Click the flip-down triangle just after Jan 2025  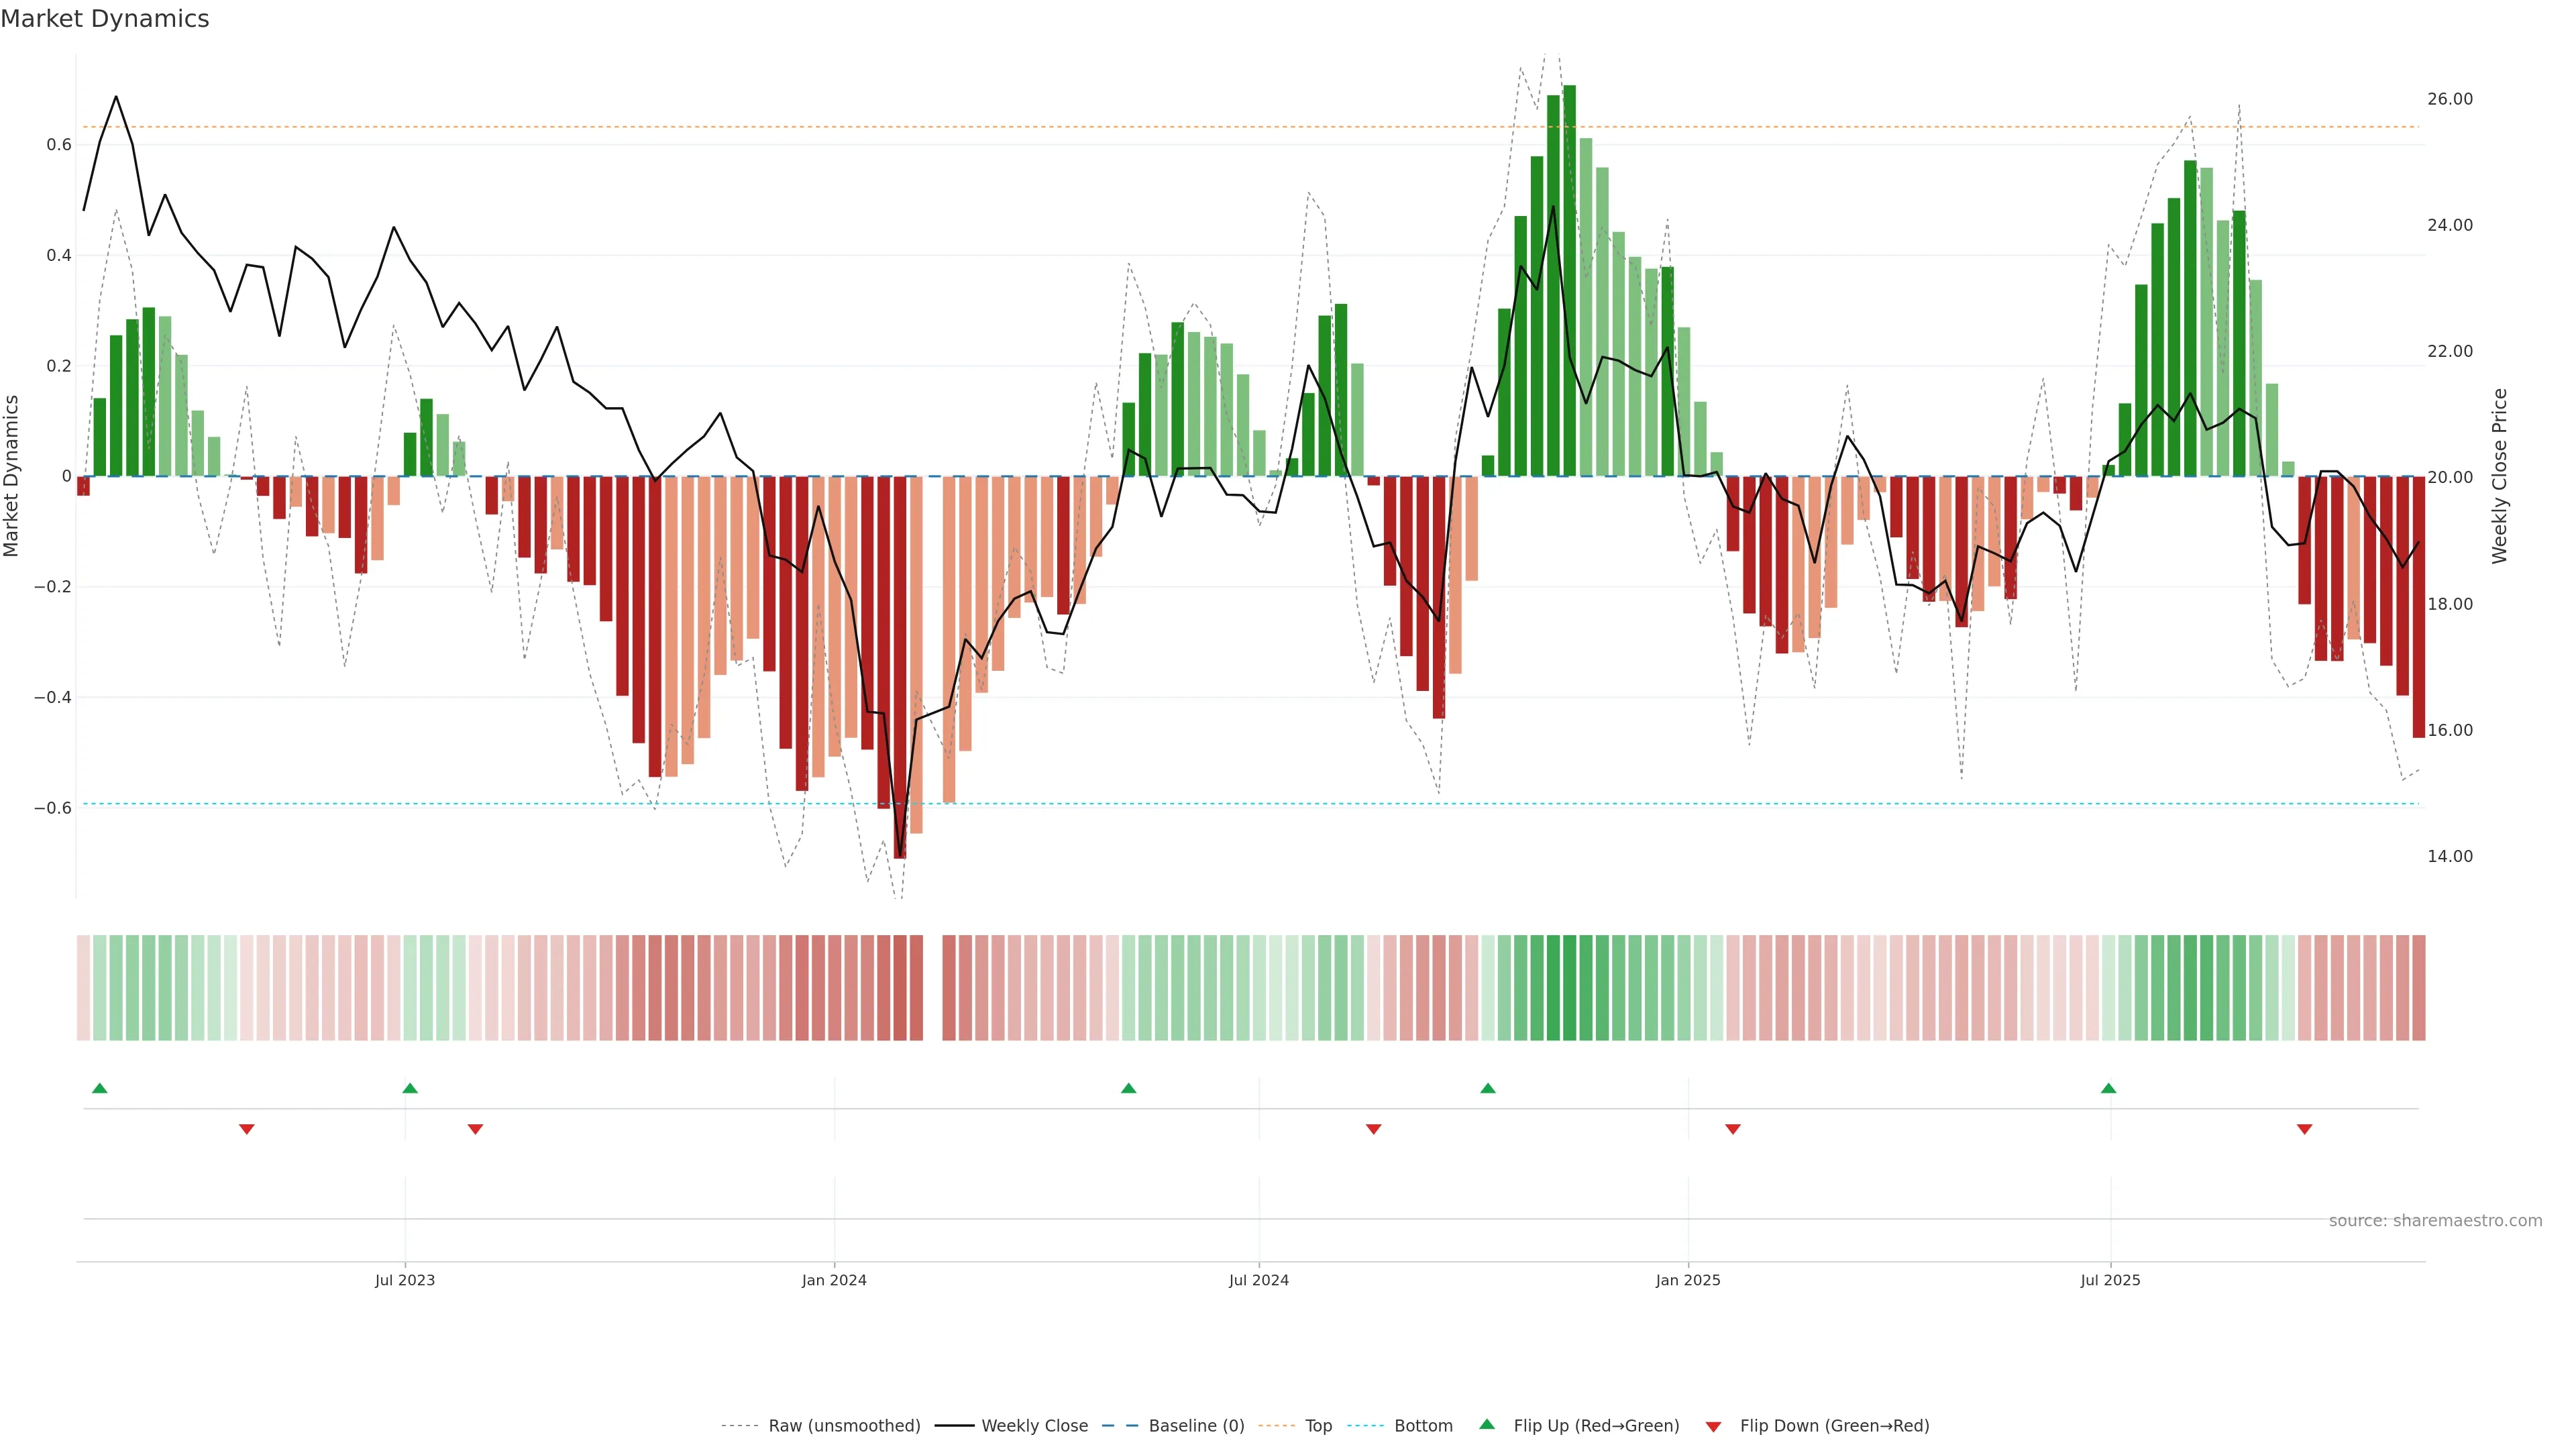(x=1733, y=1129)
